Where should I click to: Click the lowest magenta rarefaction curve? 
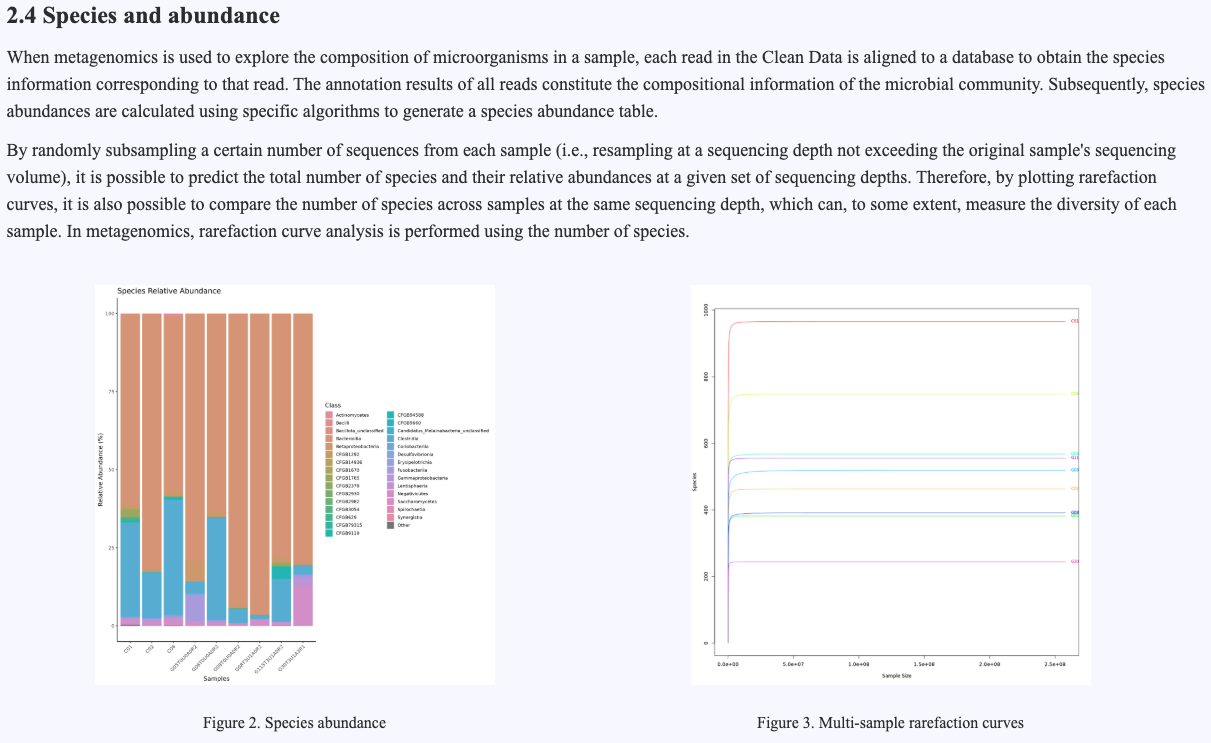click(900, 562)
